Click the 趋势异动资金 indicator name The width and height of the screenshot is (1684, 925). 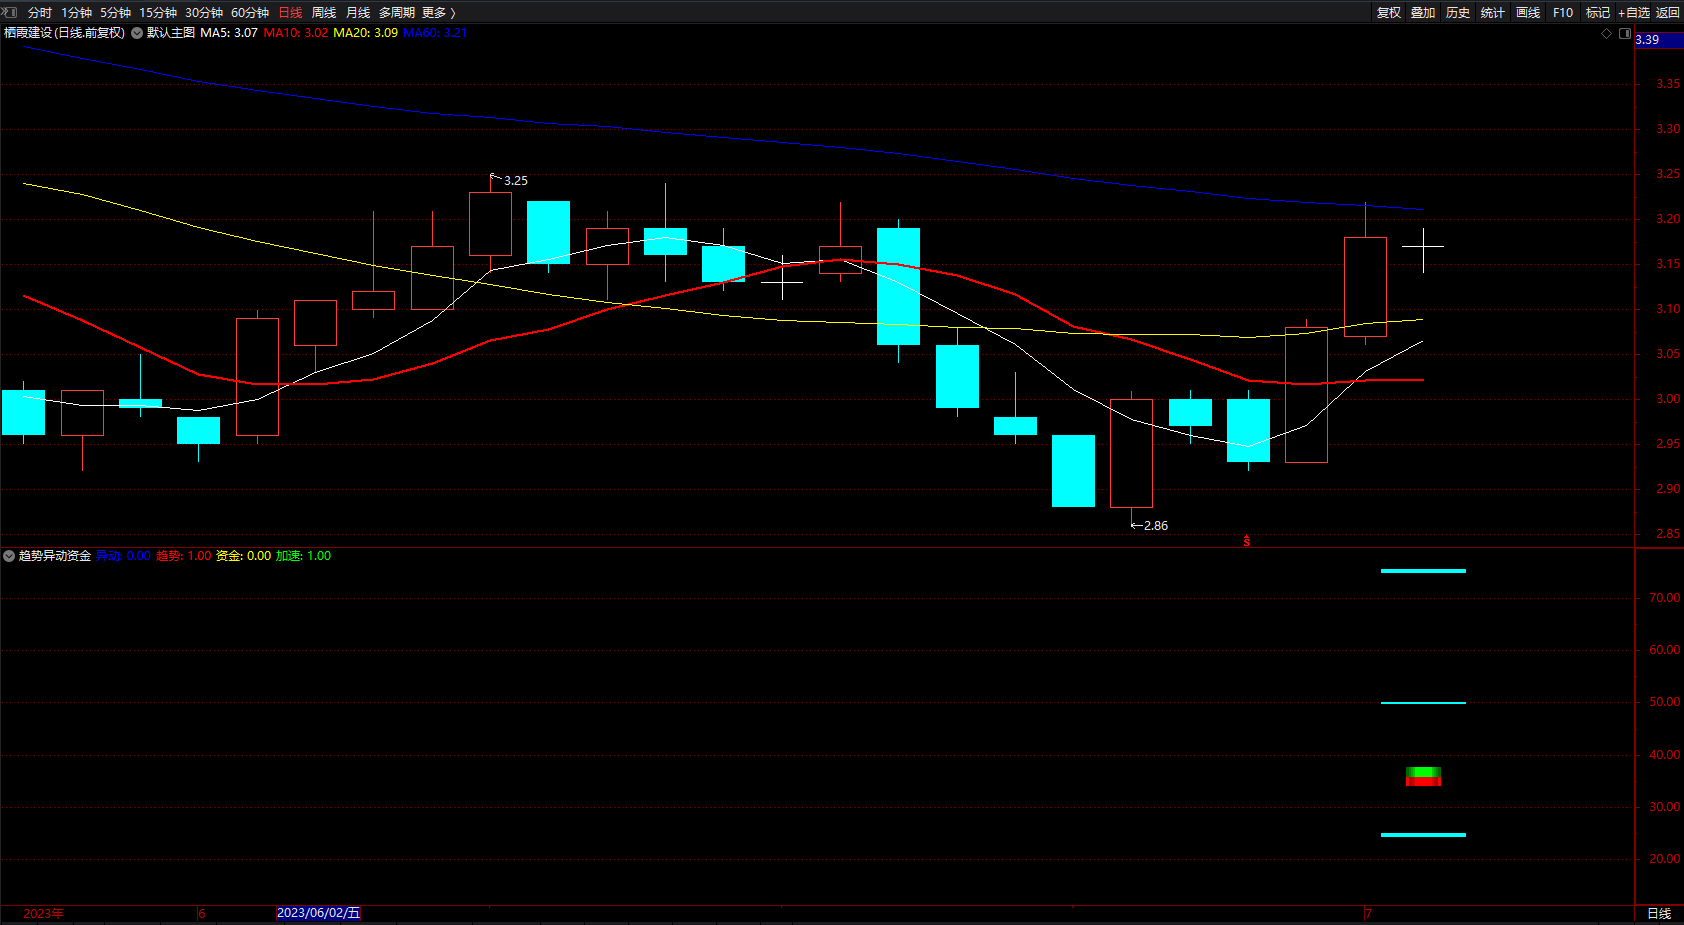click(55, 556)
